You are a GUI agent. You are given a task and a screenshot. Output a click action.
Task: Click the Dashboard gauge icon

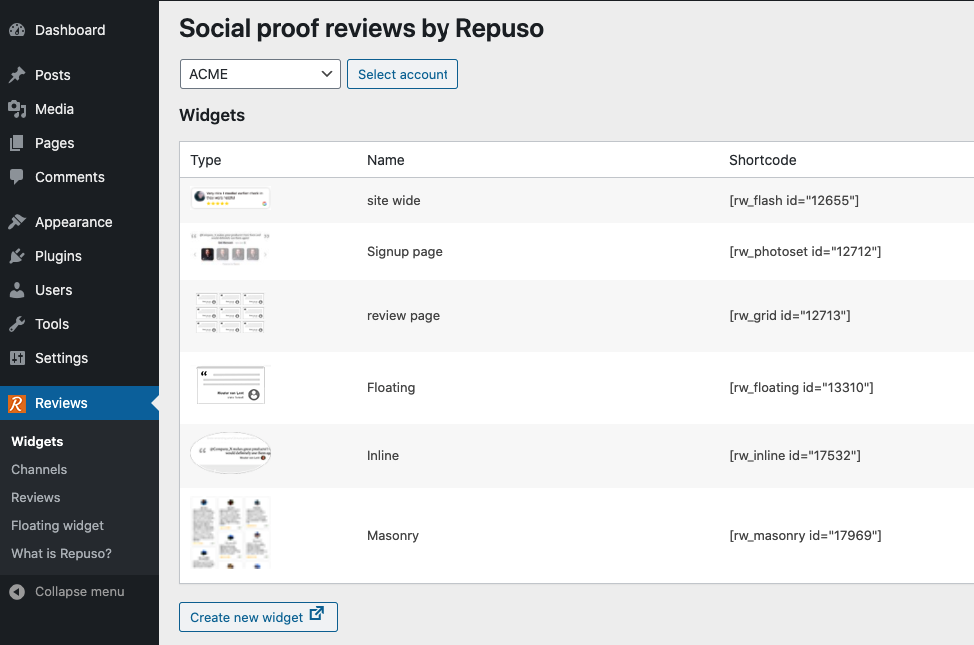(x=17, y=30)
